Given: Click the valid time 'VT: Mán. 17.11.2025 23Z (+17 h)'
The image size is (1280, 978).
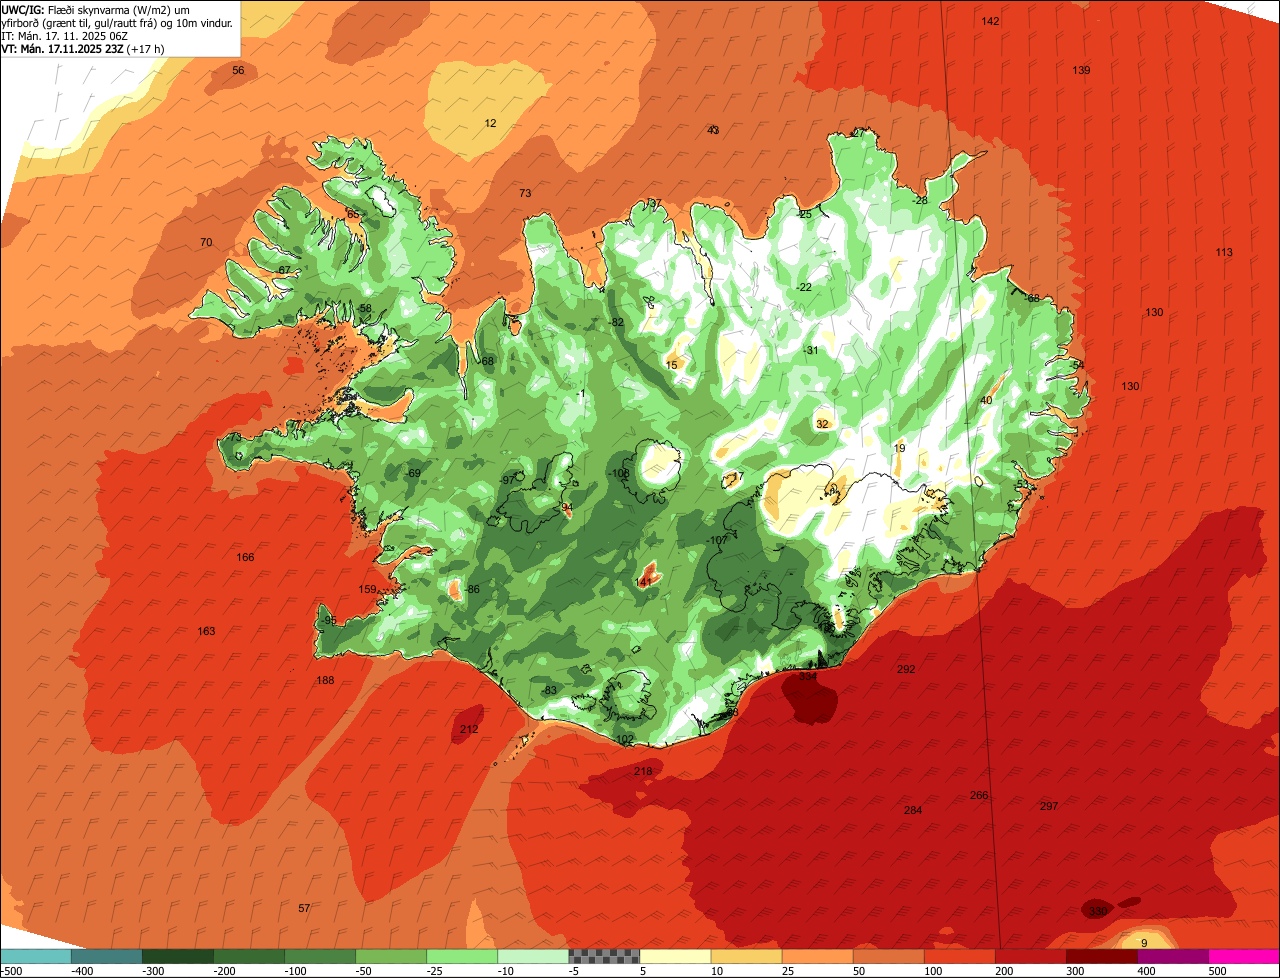Looking at the screenshot, I should 83,48.
